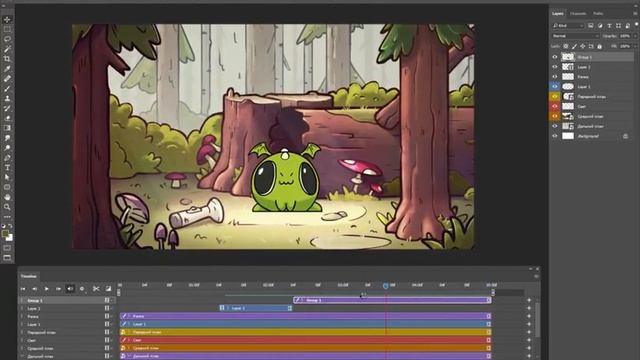Open the Layers panel options menu
This screenshot has height=360, width=640.
pos(636,13)
